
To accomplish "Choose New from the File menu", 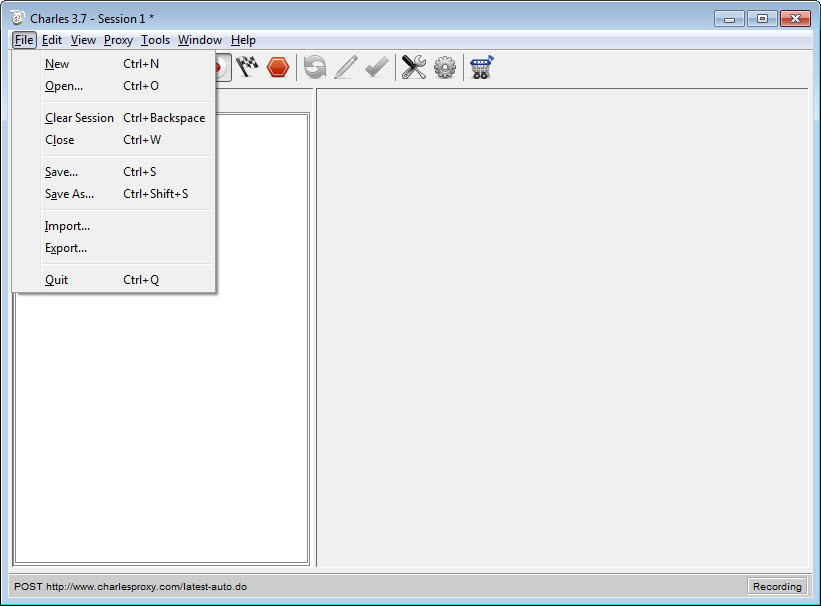I will [114, 64].
